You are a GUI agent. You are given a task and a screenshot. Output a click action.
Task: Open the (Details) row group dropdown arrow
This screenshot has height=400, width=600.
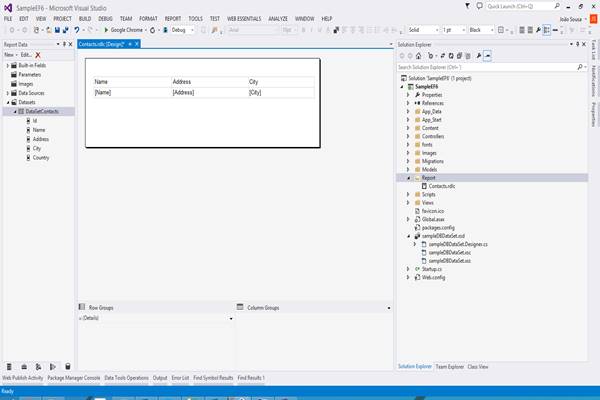(x=231, y=318)
